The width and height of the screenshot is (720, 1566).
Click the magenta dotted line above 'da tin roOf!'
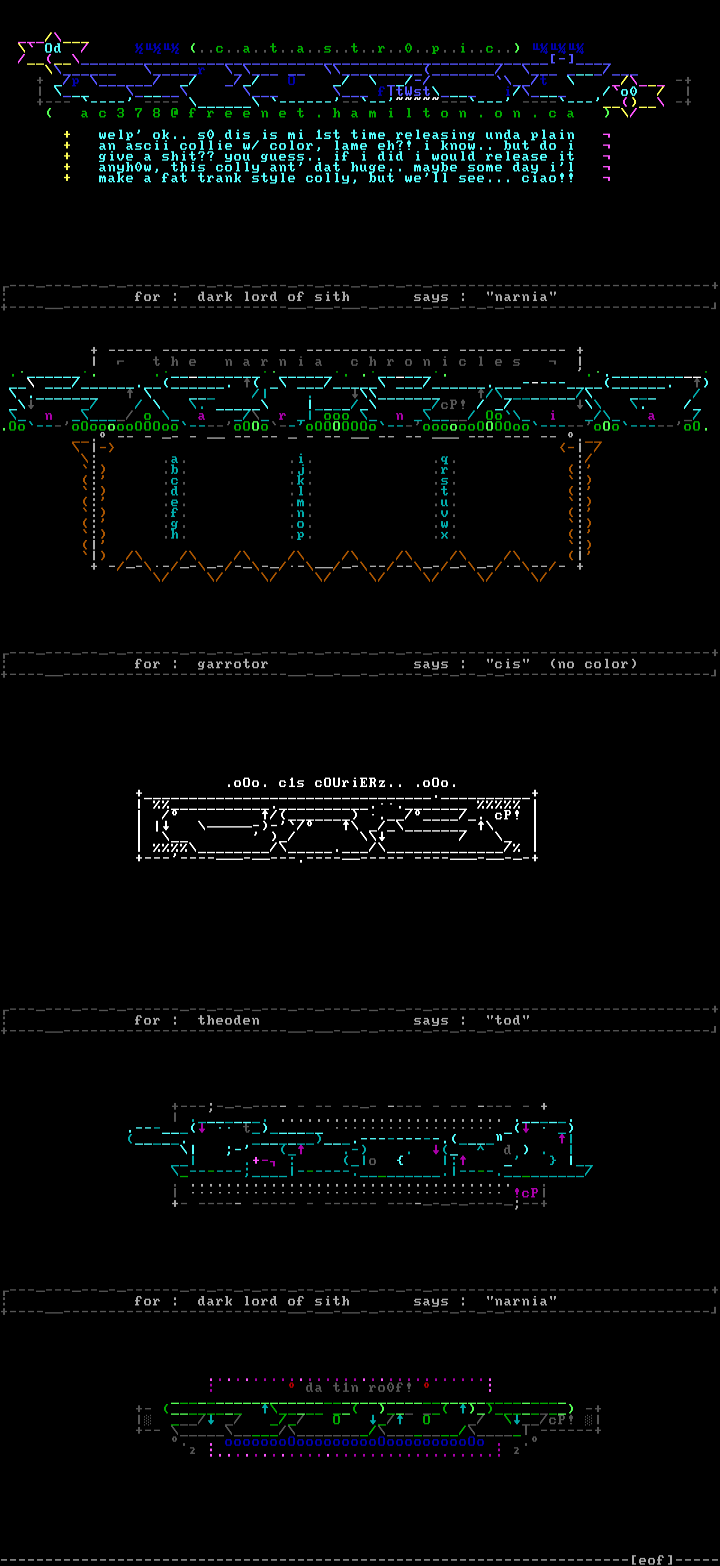[350, 1378]
